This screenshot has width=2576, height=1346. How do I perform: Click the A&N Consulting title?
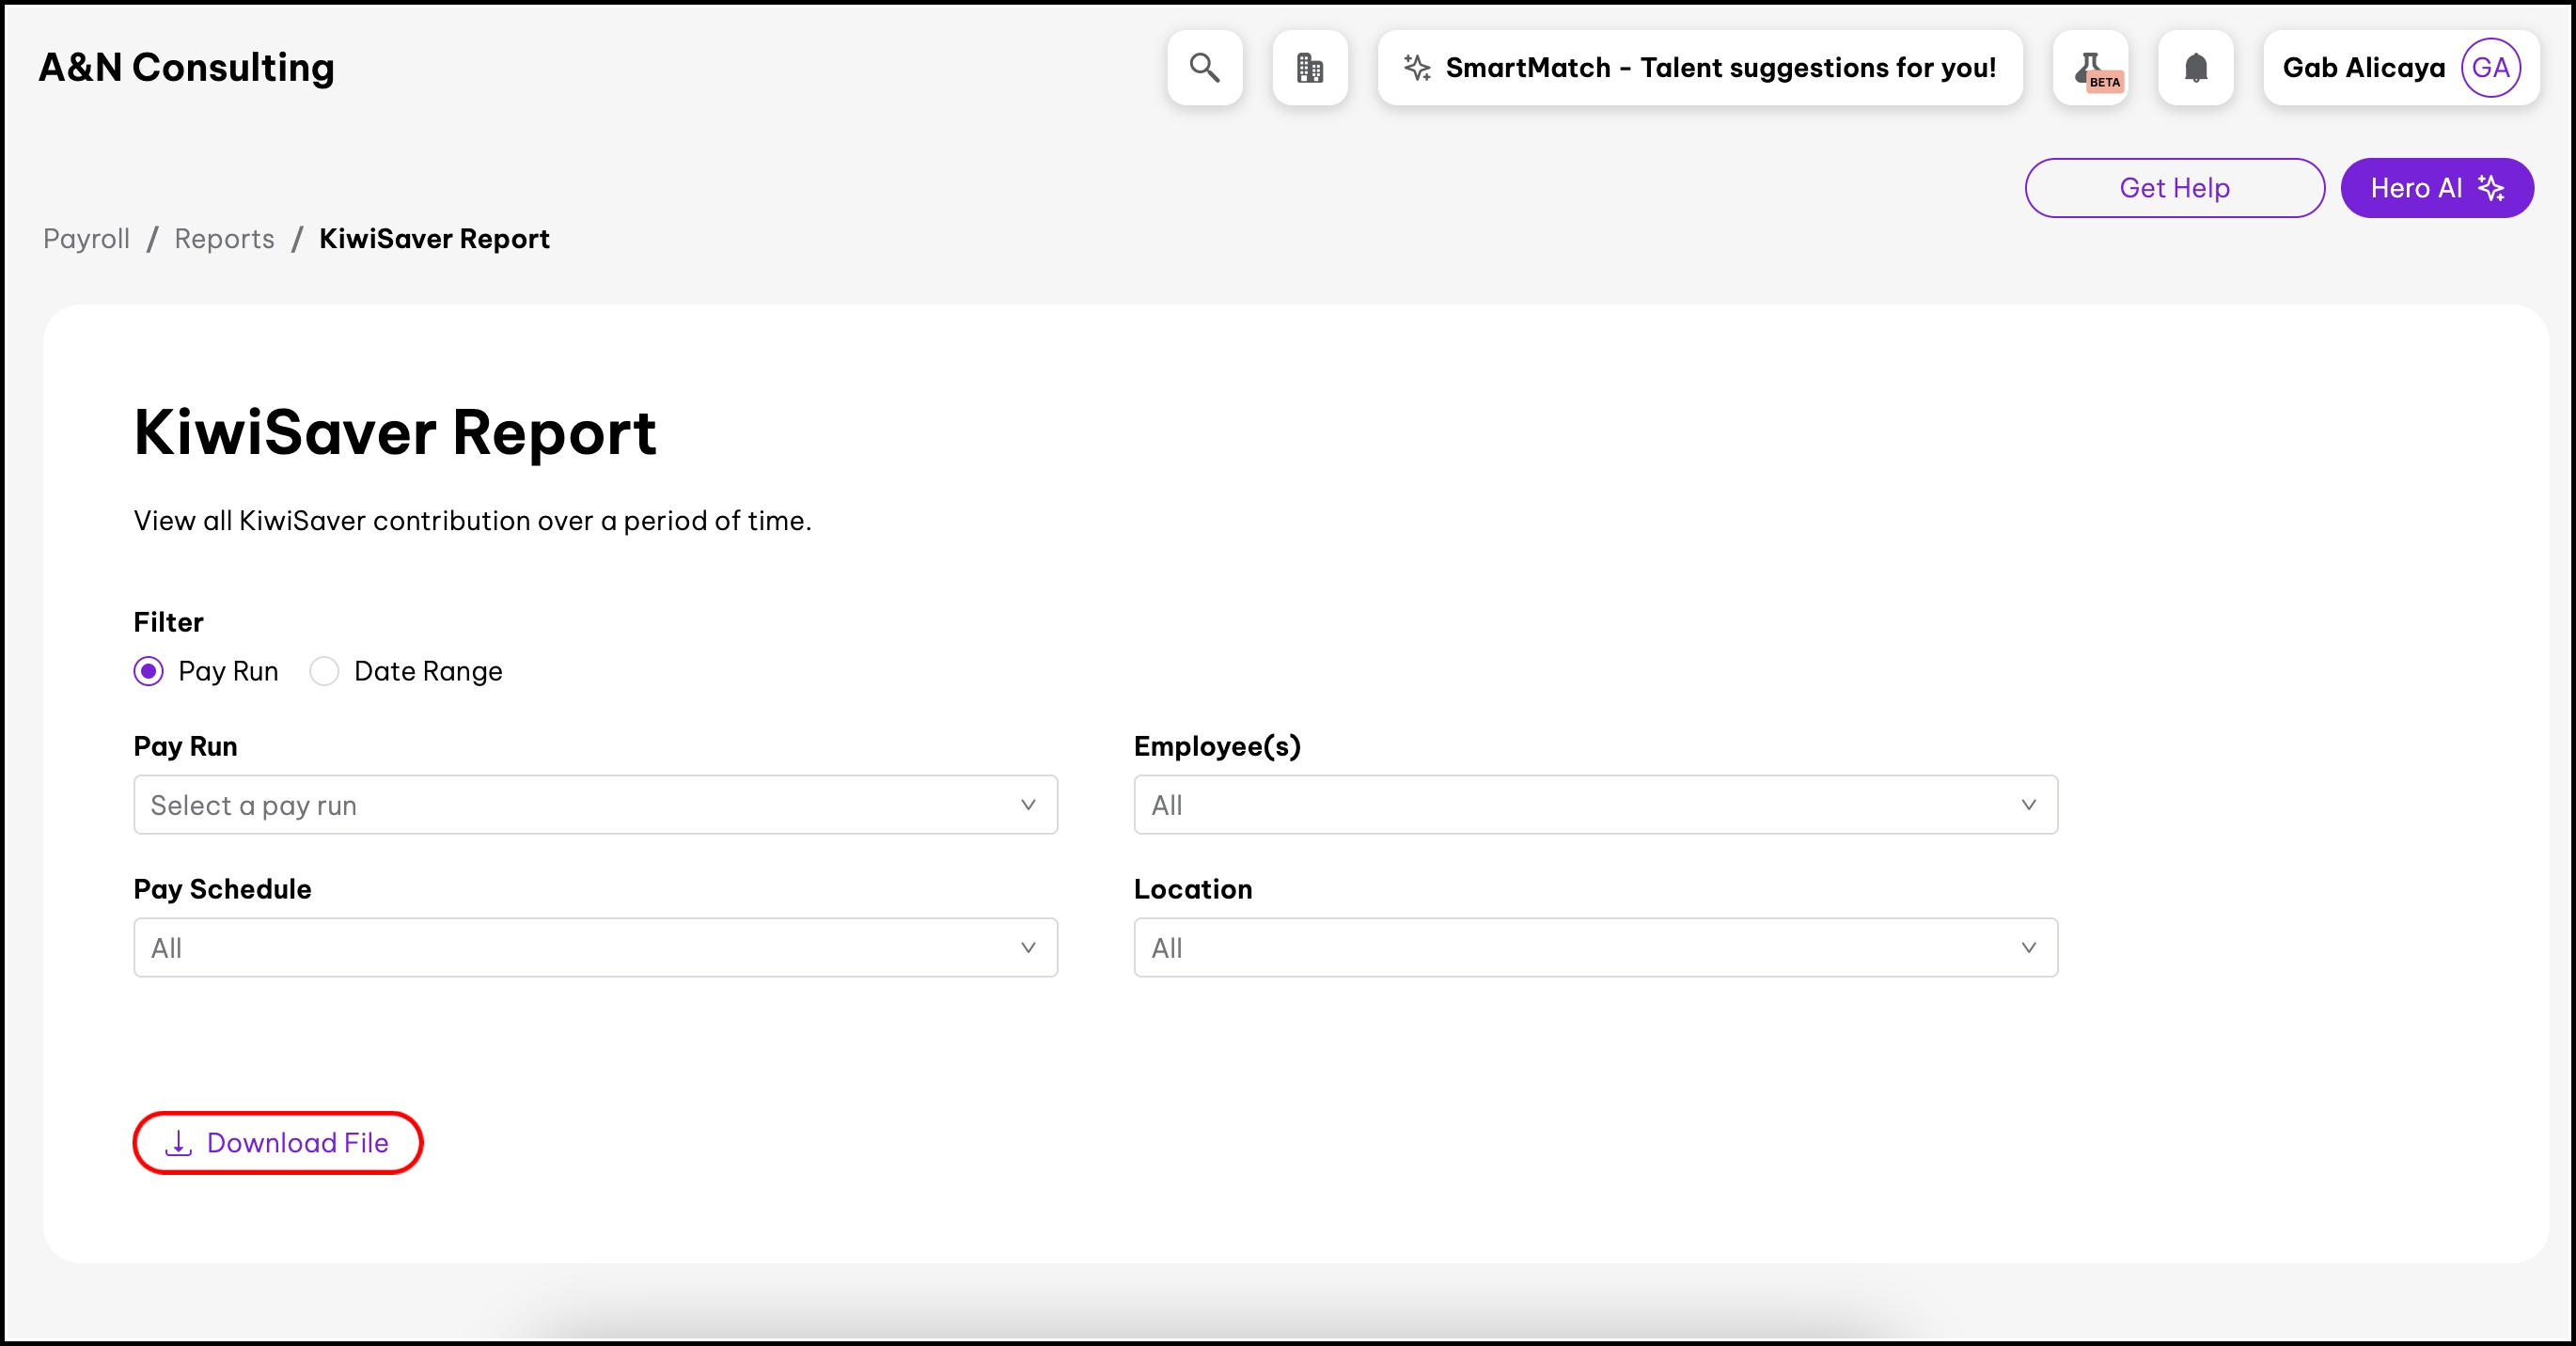pyautogui.click(x=187, y=67)
